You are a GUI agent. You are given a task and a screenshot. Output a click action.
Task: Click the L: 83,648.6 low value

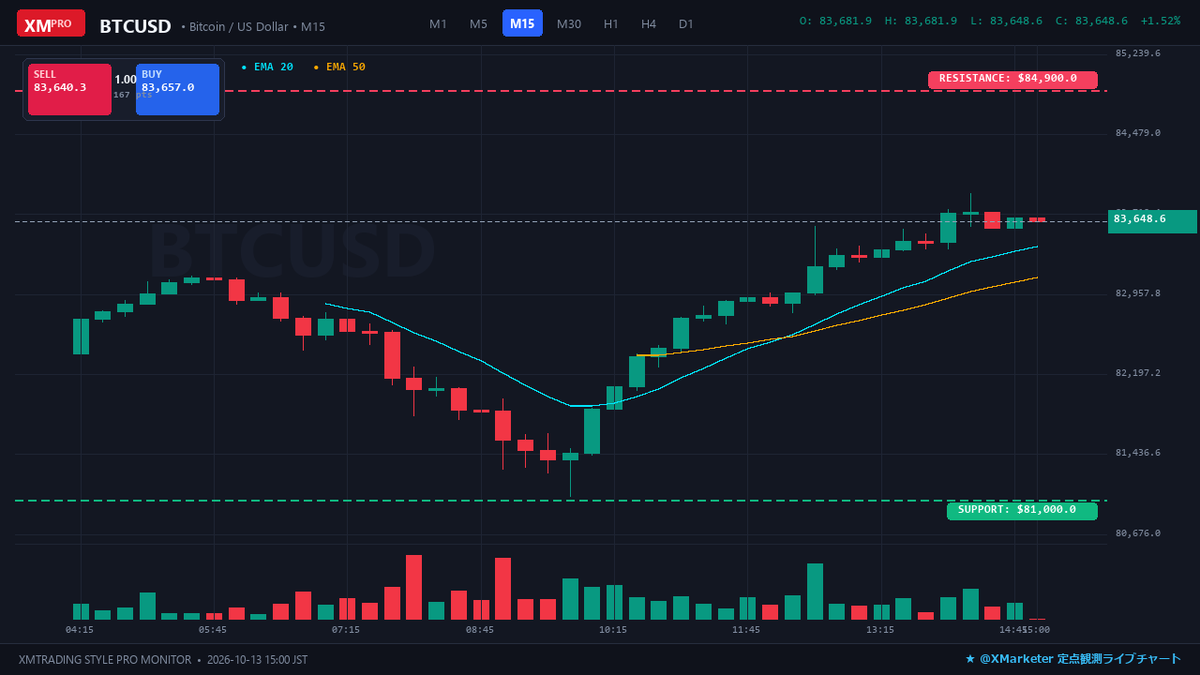pyautogui.click(x=1007, y=21)
